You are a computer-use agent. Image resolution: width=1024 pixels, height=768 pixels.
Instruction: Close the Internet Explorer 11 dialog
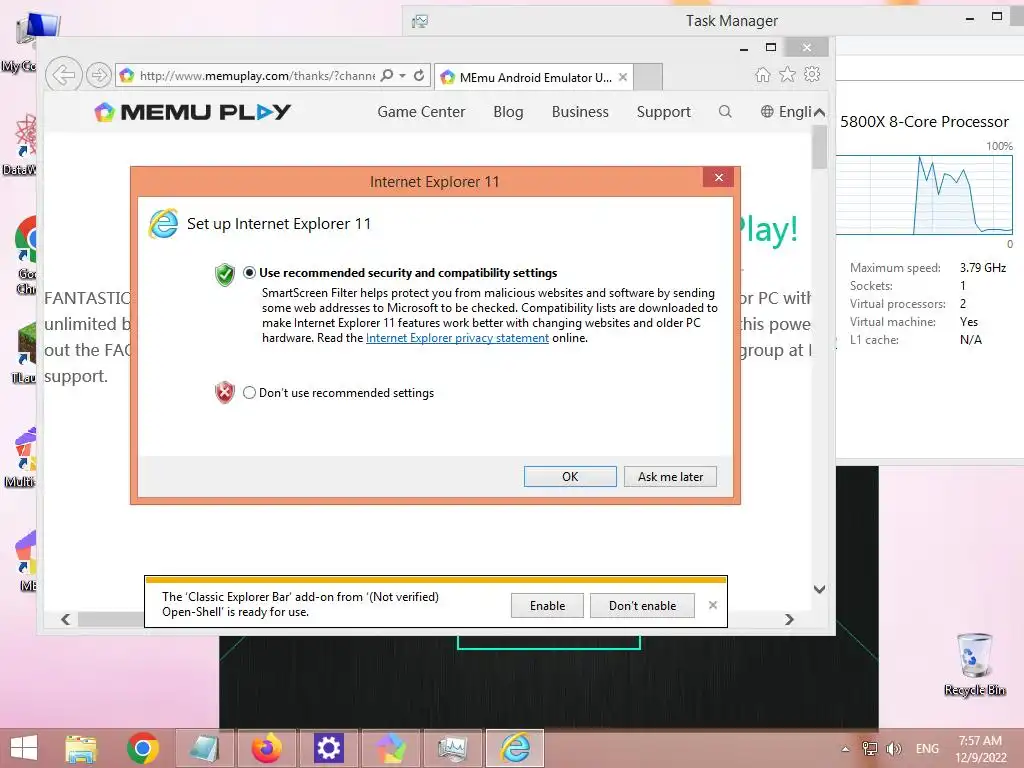click(718, 178)
